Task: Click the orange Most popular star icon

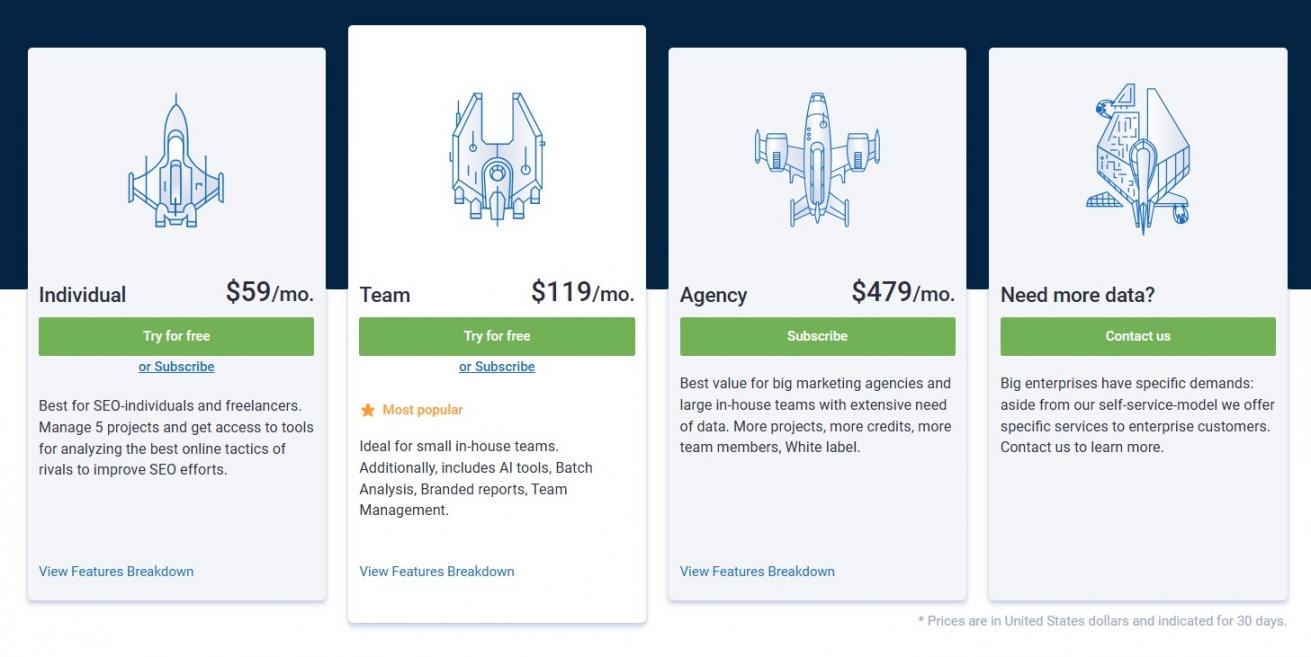Action: (367, 410)
